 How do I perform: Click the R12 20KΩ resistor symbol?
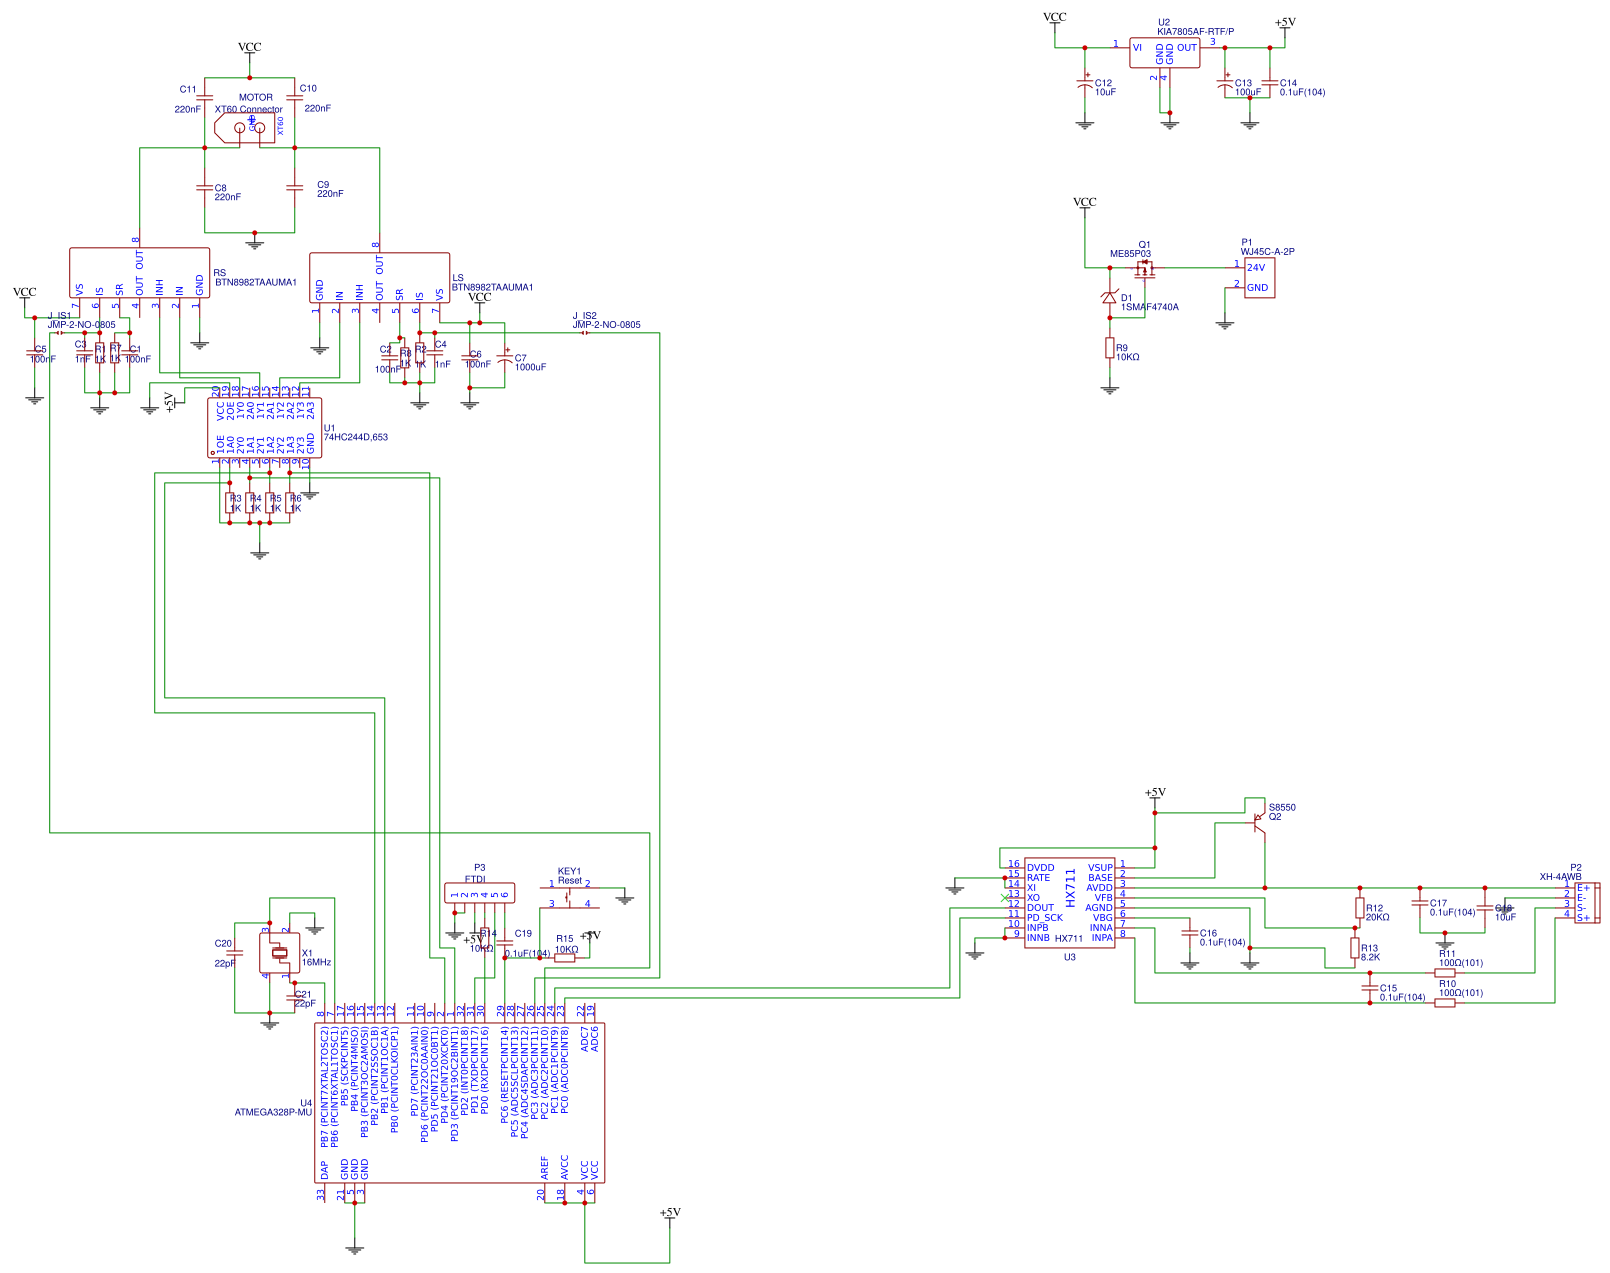1359,908
